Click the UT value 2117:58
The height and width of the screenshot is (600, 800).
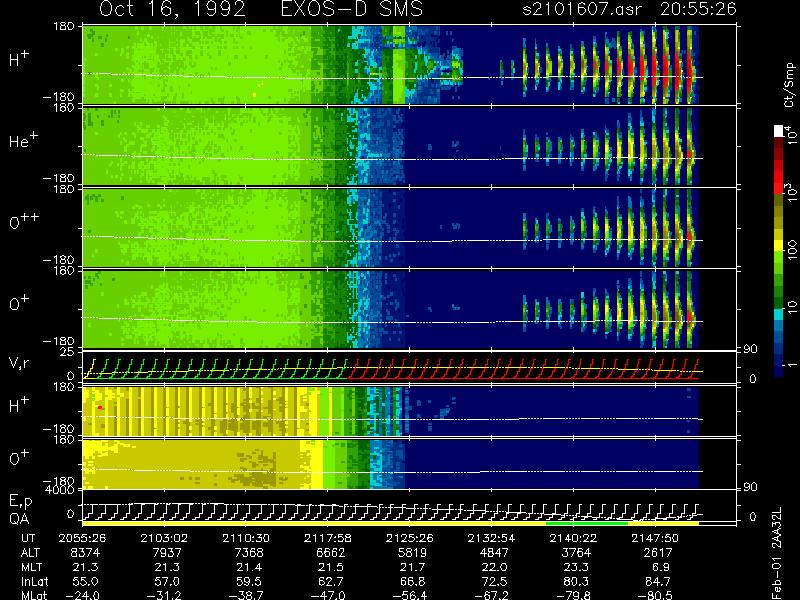click(328, 538)
